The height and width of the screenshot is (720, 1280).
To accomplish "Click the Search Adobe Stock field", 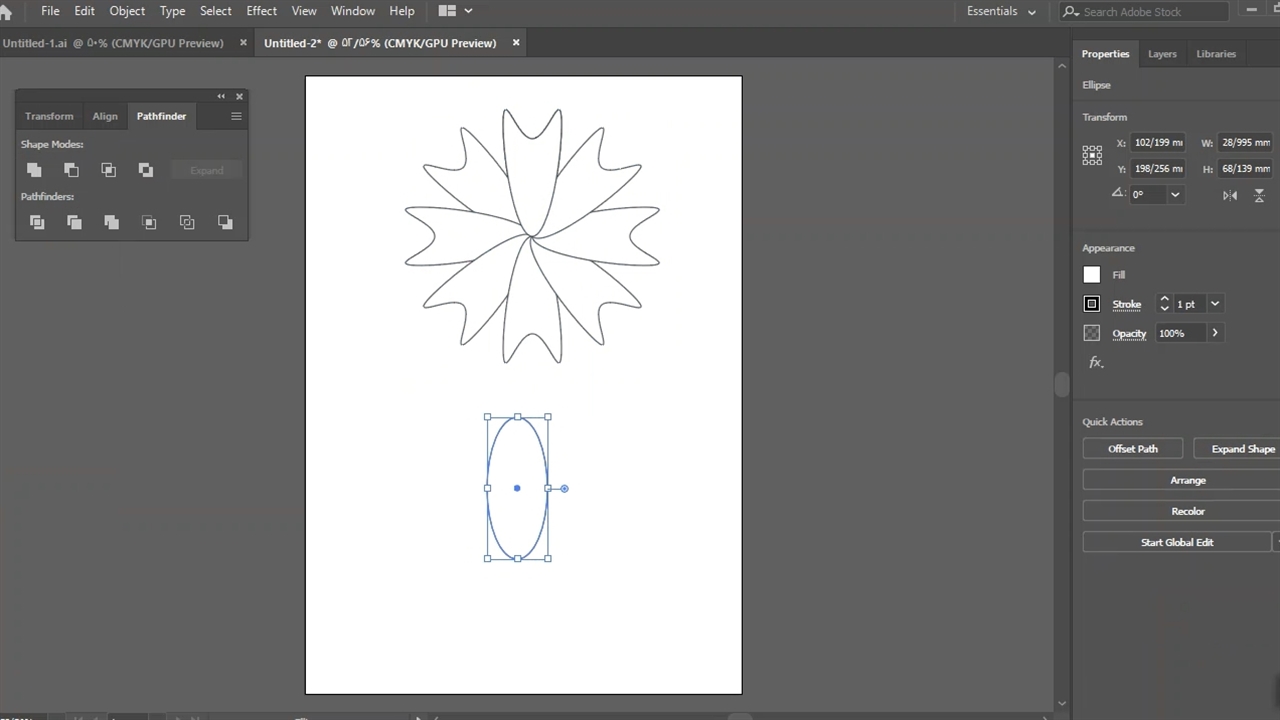I will [1151, 12].
